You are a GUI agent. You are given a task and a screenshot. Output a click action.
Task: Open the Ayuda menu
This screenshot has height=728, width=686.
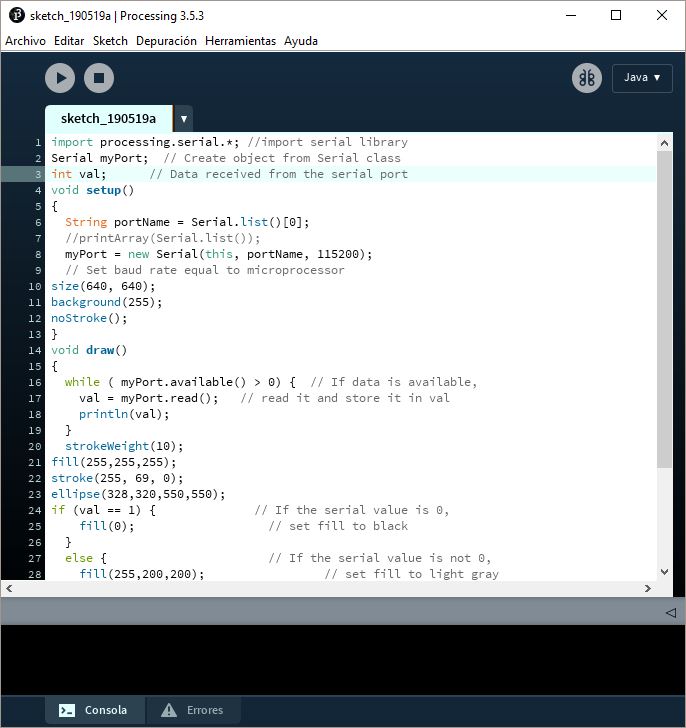[x=301, y=41]
